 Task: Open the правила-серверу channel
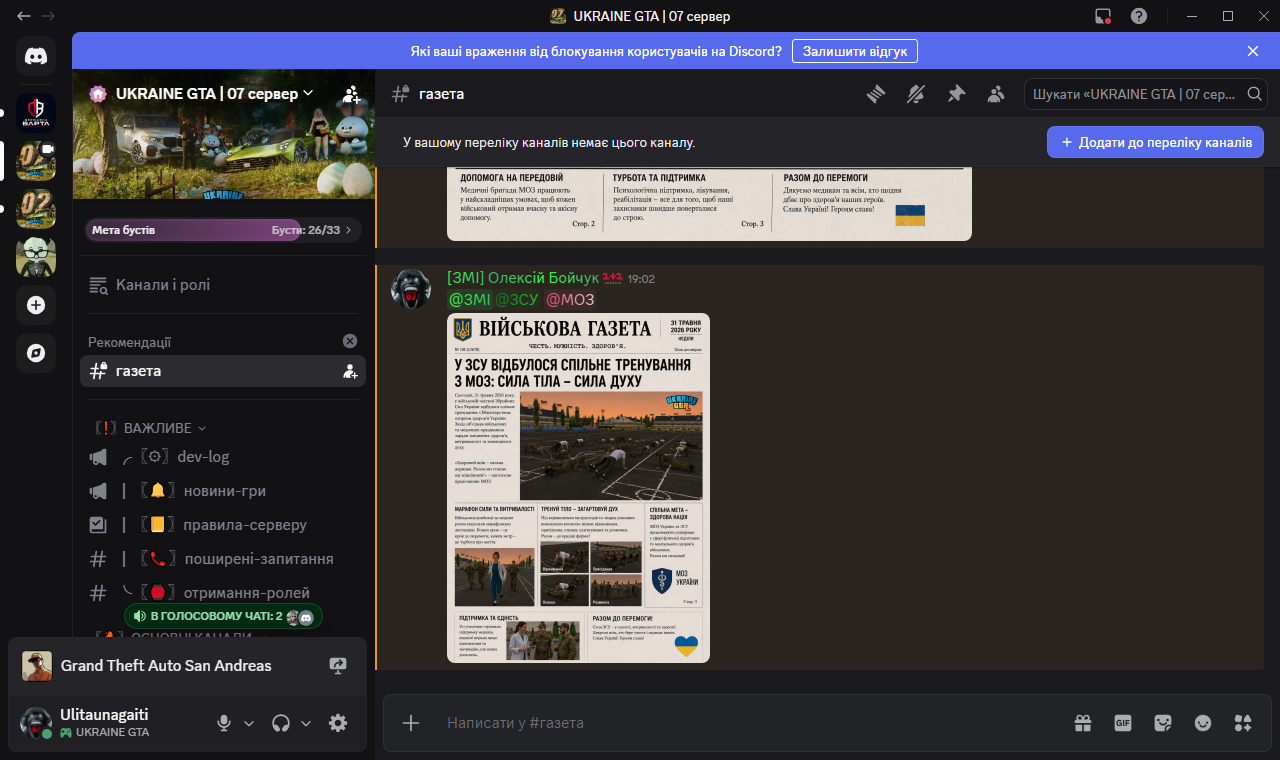(223, 525)
